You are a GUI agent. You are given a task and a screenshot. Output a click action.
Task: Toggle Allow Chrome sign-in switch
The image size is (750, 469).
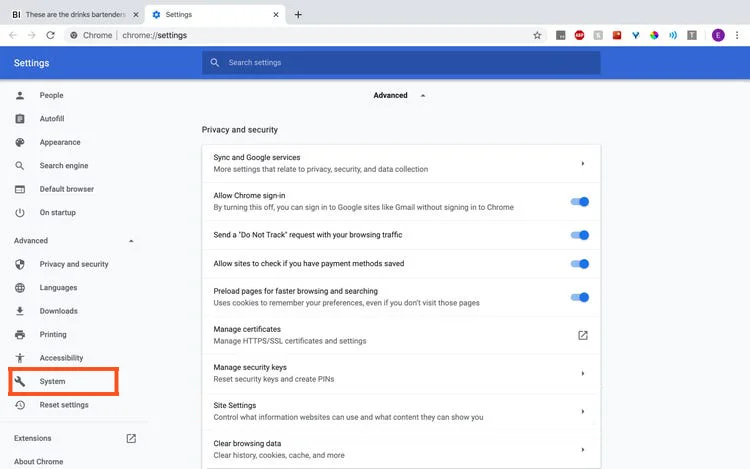pos(580,202)
